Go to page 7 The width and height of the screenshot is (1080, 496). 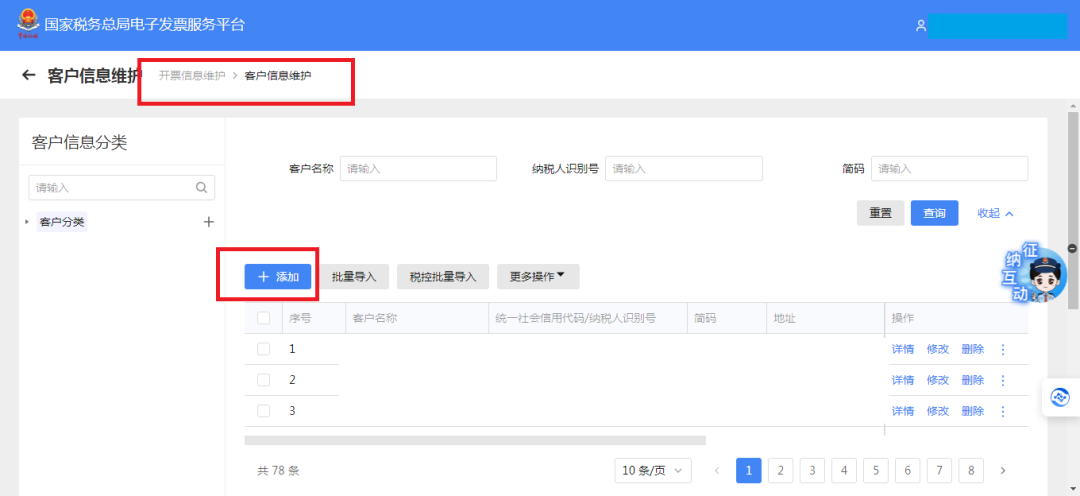click(x=939, y=471)
